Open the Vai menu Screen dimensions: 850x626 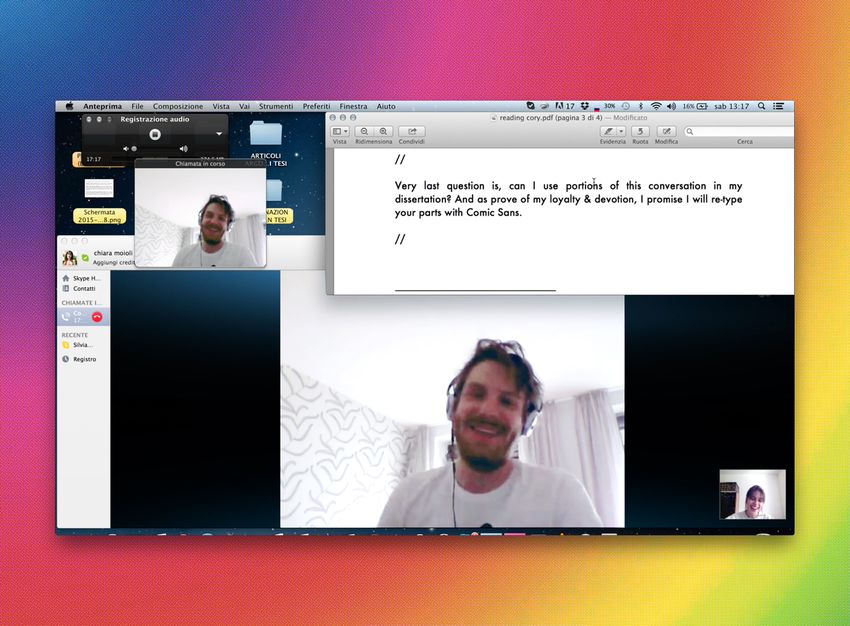pyautogui.click(x=244, y=106)
